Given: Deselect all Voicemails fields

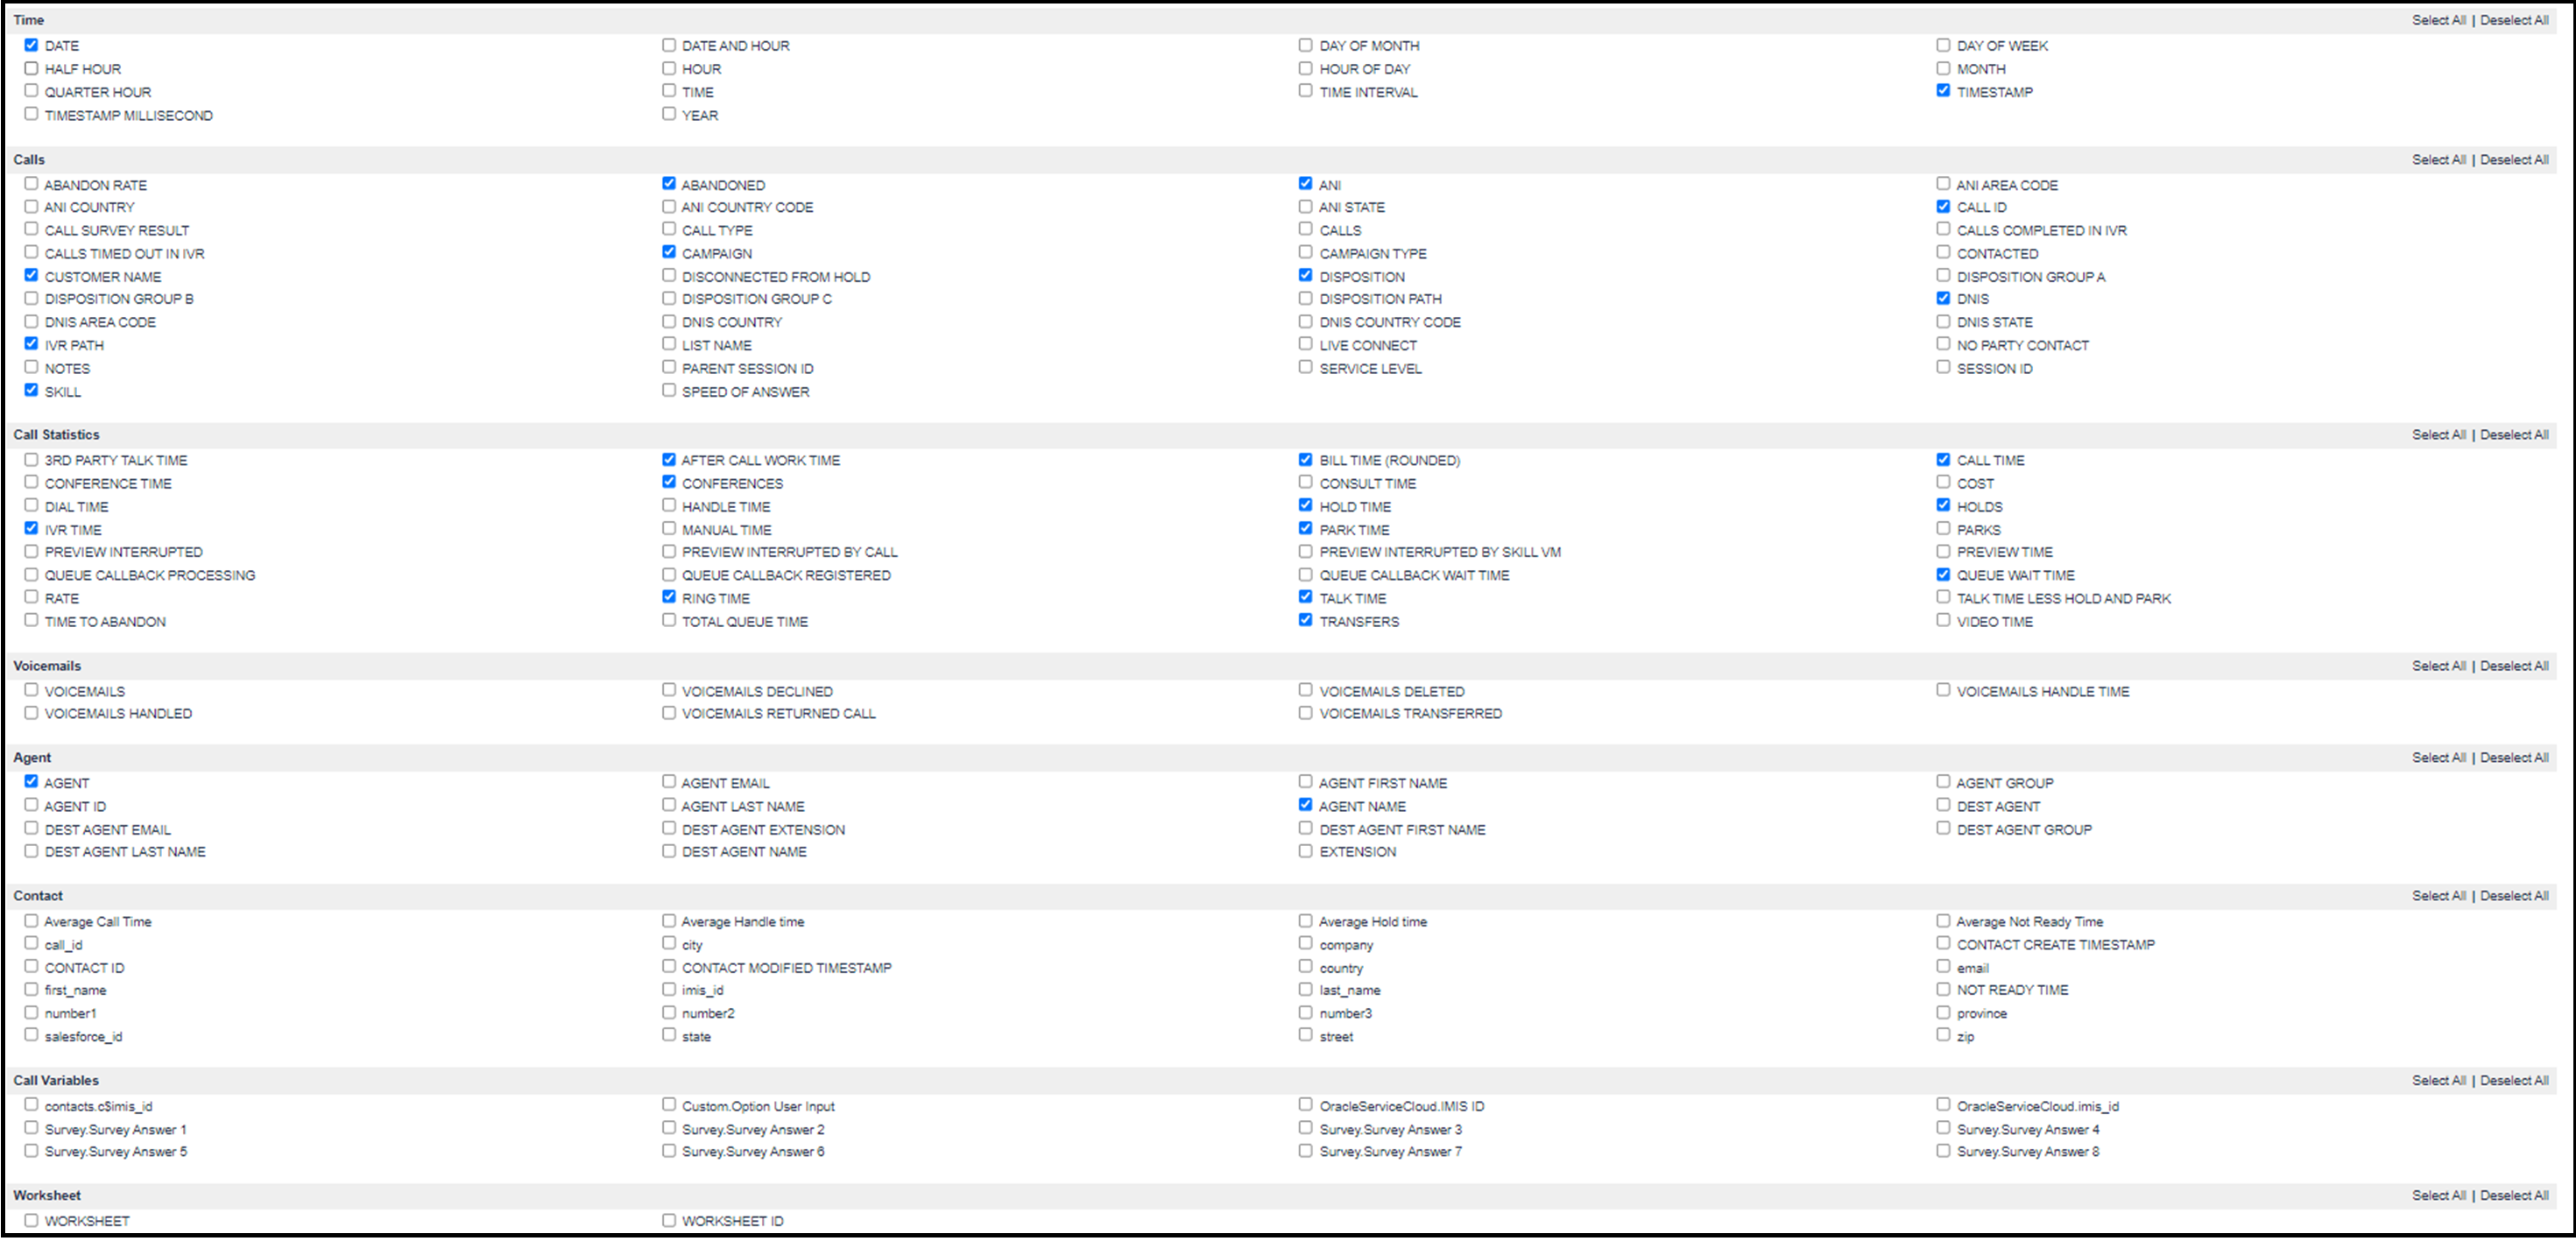Looking at the screenshot, I should [2515, 665].
